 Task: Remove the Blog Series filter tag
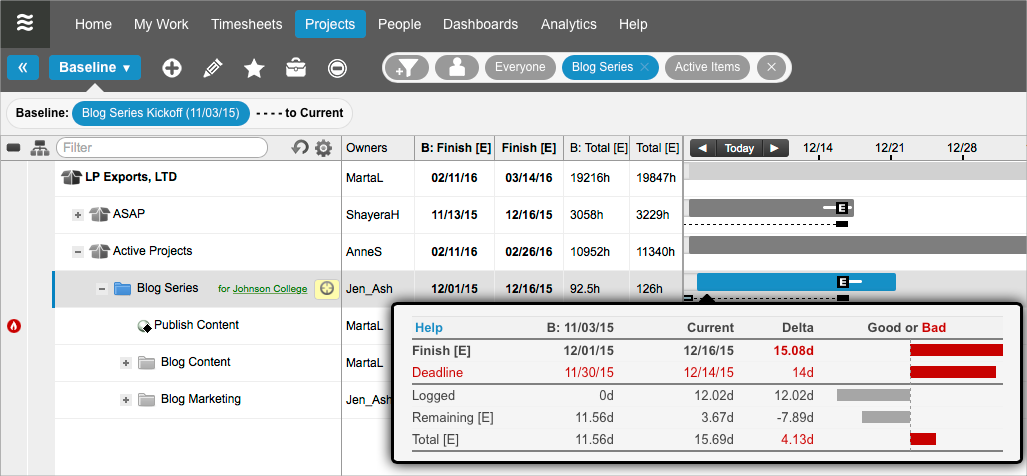point(645,68)
